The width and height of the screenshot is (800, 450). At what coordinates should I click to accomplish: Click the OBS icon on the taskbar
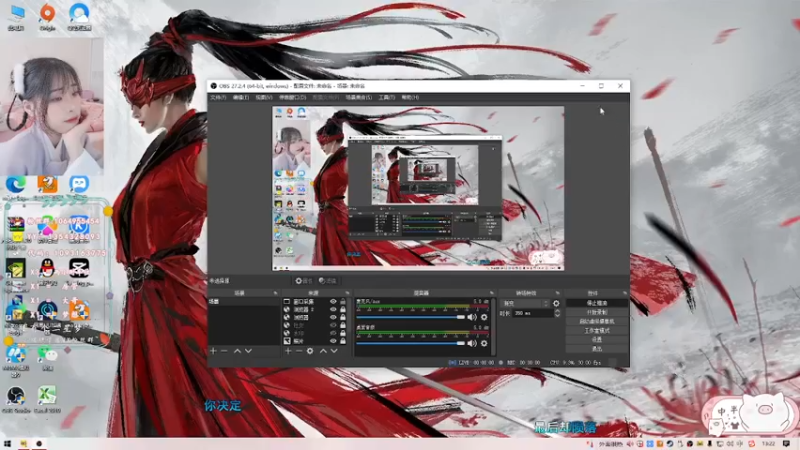39,444
